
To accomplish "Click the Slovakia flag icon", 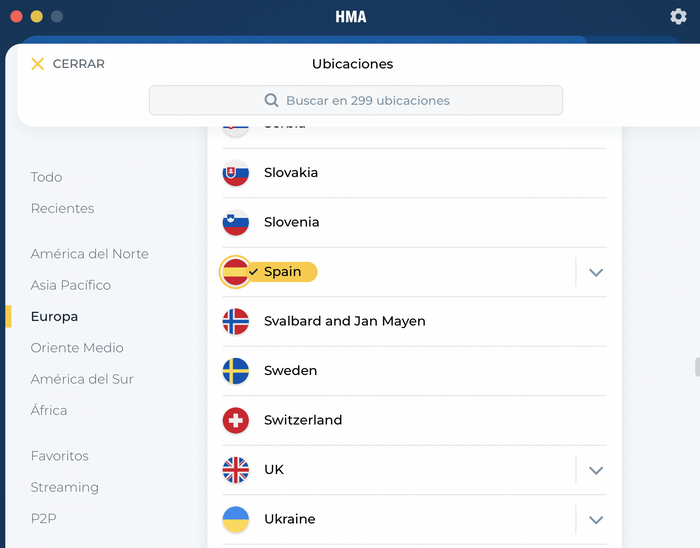I will 236,173.
